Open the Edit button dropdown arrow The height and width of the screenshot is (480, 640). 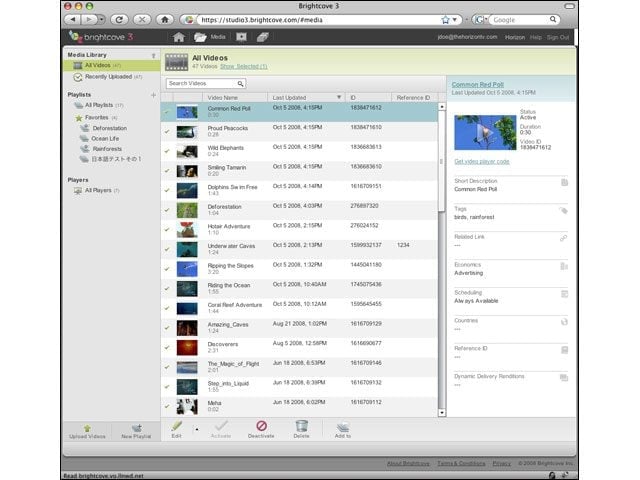197,429
